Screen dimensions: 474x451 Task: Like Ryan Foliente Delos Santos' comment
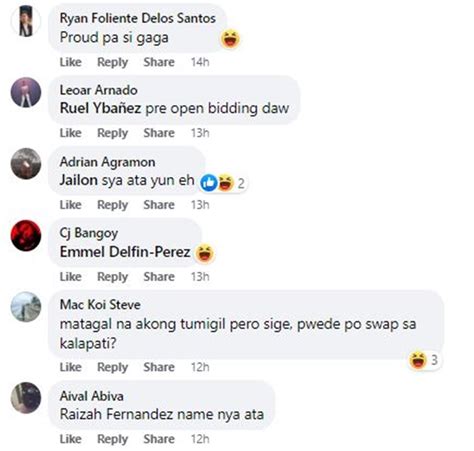coord(71,62)
